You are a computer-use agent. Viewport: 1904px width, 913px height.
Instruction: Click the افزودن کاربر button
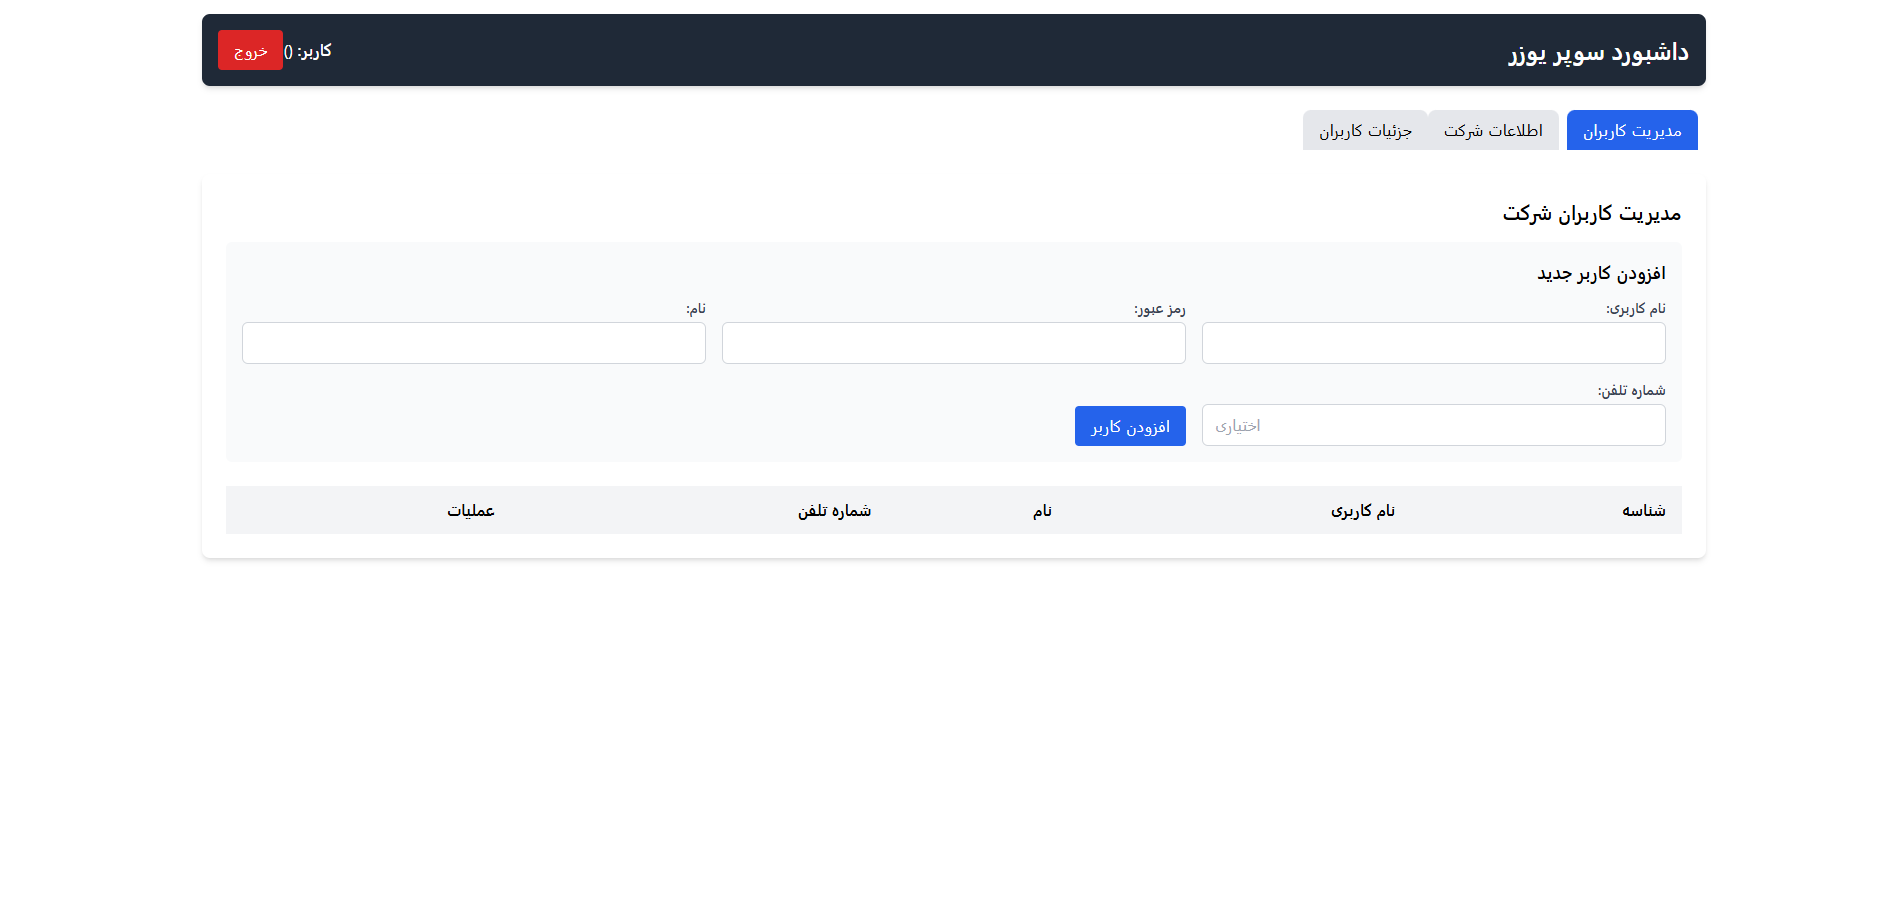(x=1130, y=426)
